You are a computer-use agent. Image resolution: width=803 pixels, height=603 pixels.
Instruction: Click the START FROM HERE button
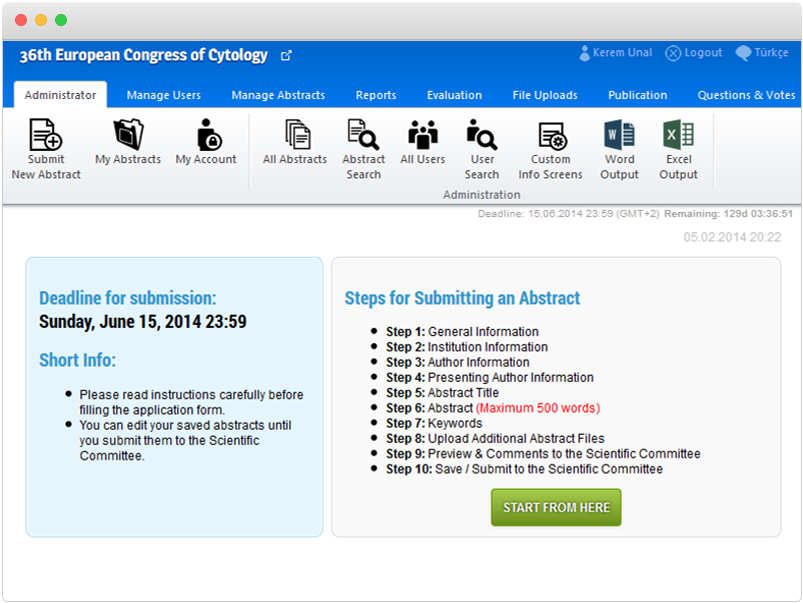(x=556, y=507)
